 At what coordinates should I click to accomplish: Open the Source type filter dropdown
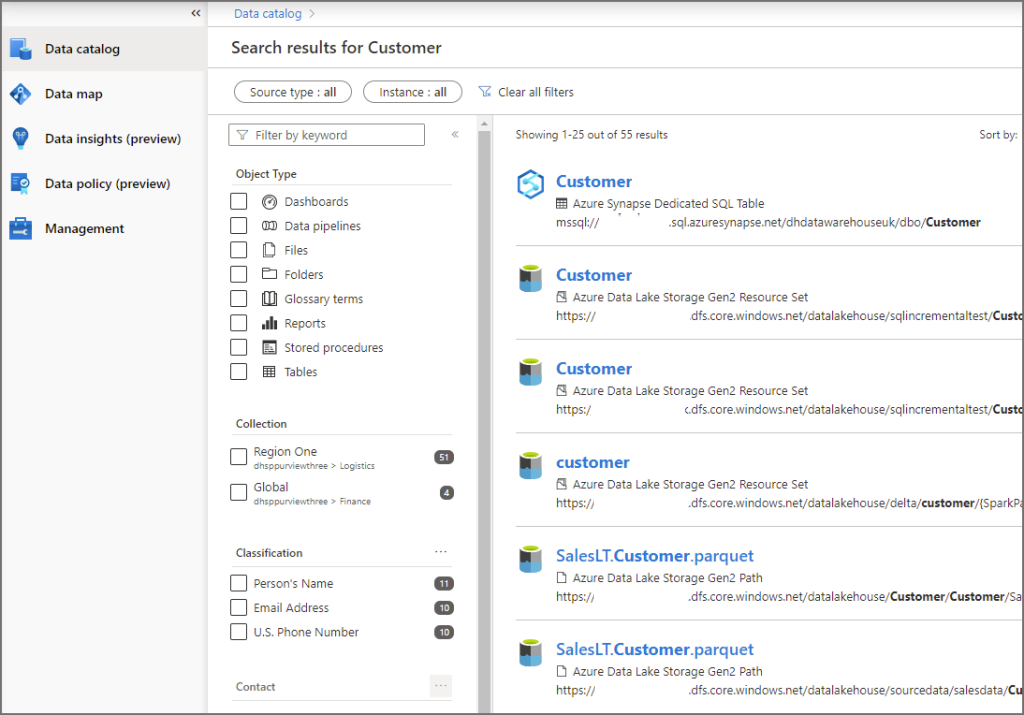(293, 92)
